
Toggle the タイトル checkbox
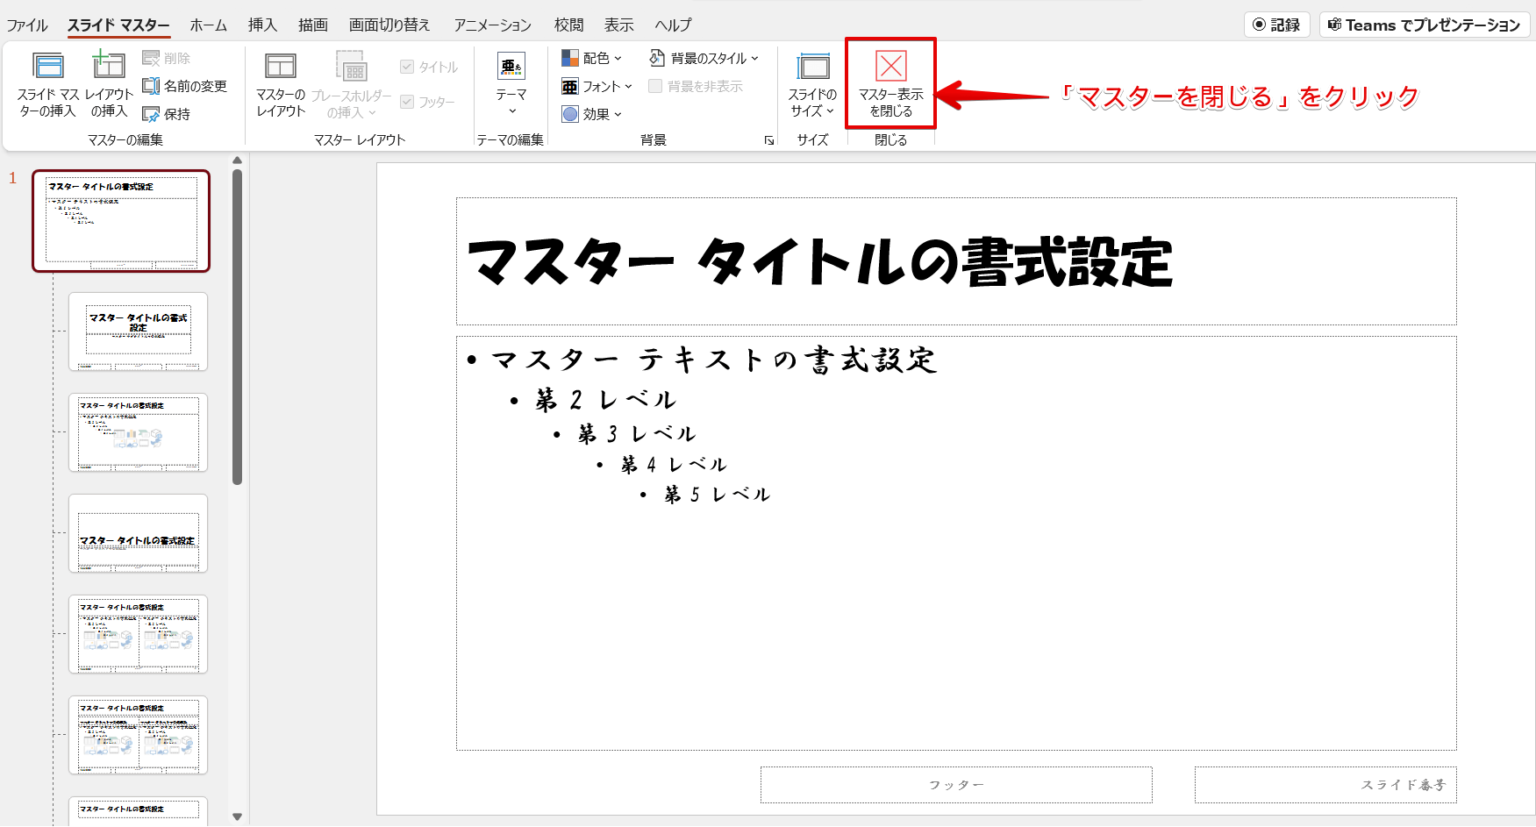click(x=407, y=67)
